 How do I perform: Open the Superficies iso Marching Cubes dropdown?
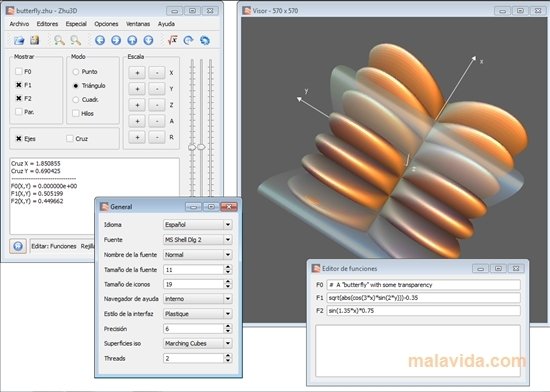point(198,344)
